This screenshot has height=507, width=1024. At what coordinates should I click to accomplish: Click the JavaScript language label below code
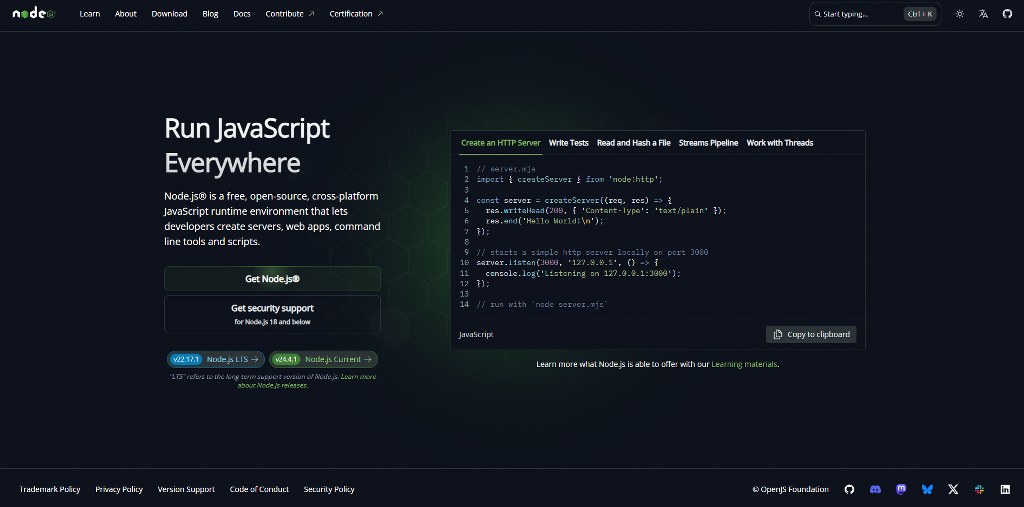476,335
